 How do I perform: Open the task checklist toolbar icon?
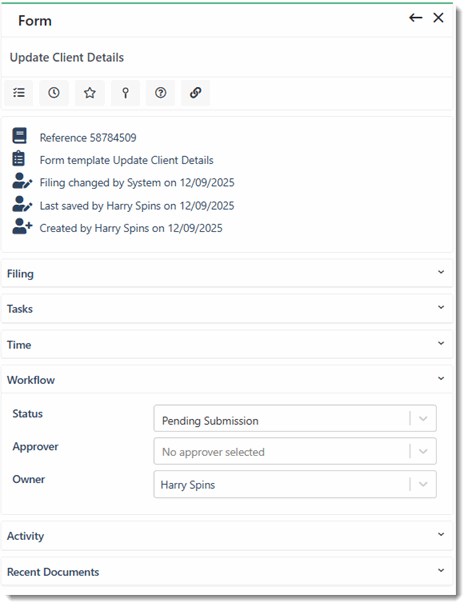19,93
